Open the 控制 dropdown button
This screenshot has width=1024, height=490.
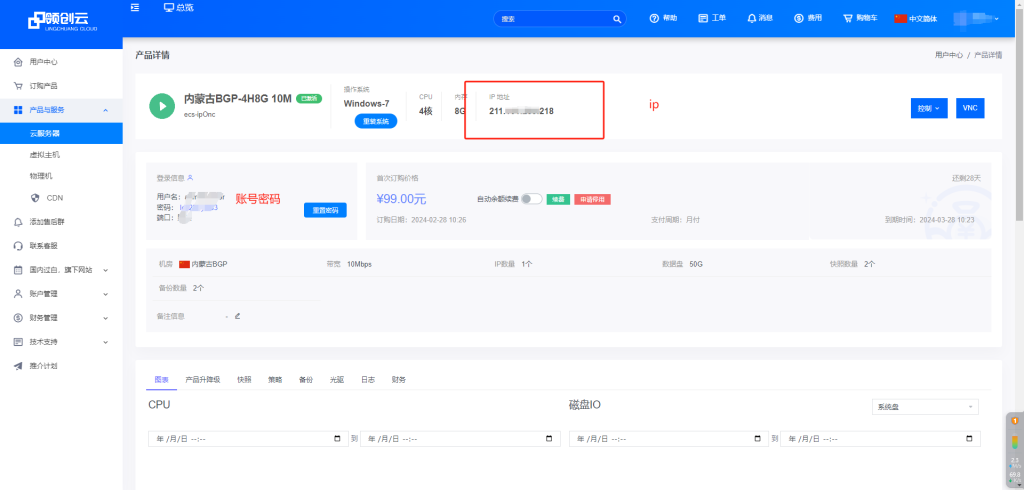(x=929, y=108)
